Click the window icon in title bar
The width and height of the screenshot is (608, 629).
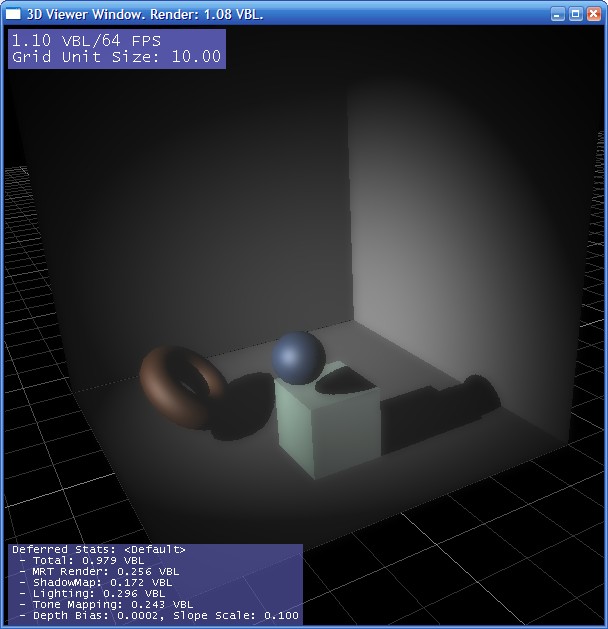point(13,14)
